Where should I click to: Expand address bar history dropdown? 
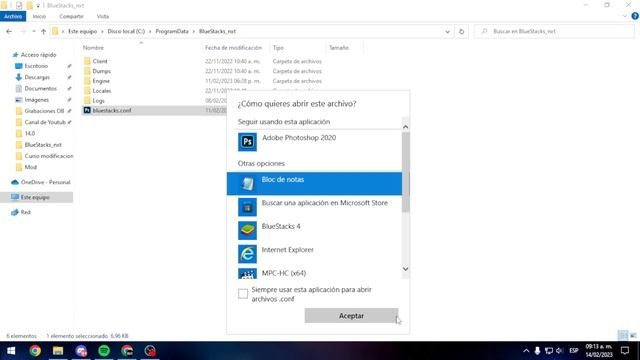pos(447,31)
